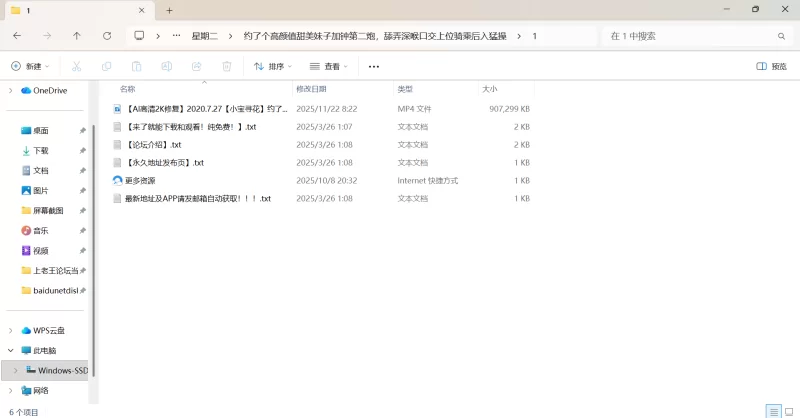
Task: Select 下载 in the sidebar
Action: point(40,150)
